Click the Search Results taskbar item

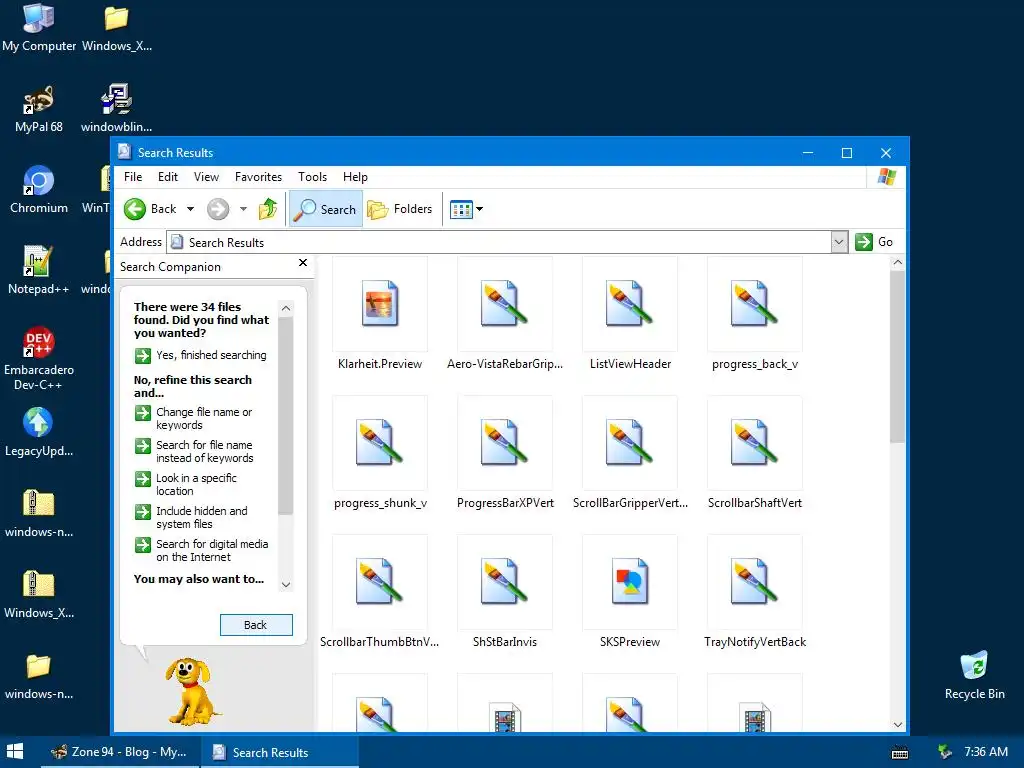tap(279, 752)
